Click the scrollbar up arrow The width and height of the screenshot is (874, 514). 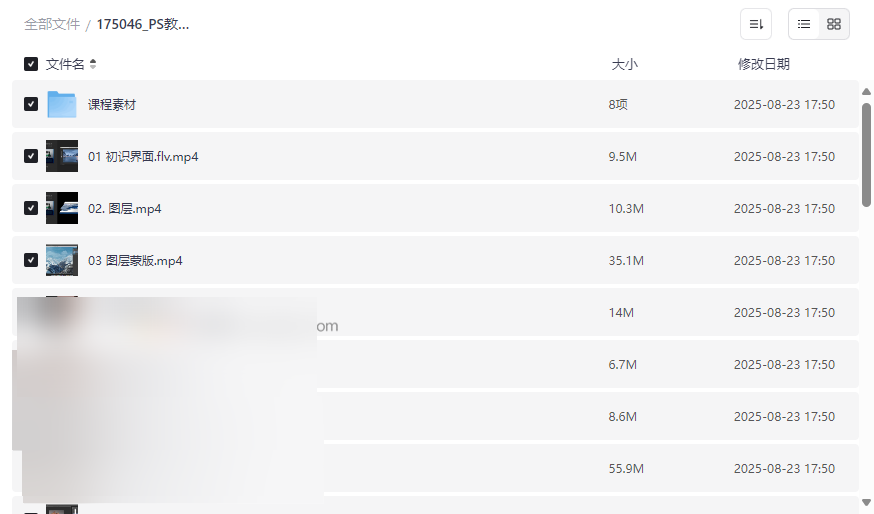click(x=866, y=92)
